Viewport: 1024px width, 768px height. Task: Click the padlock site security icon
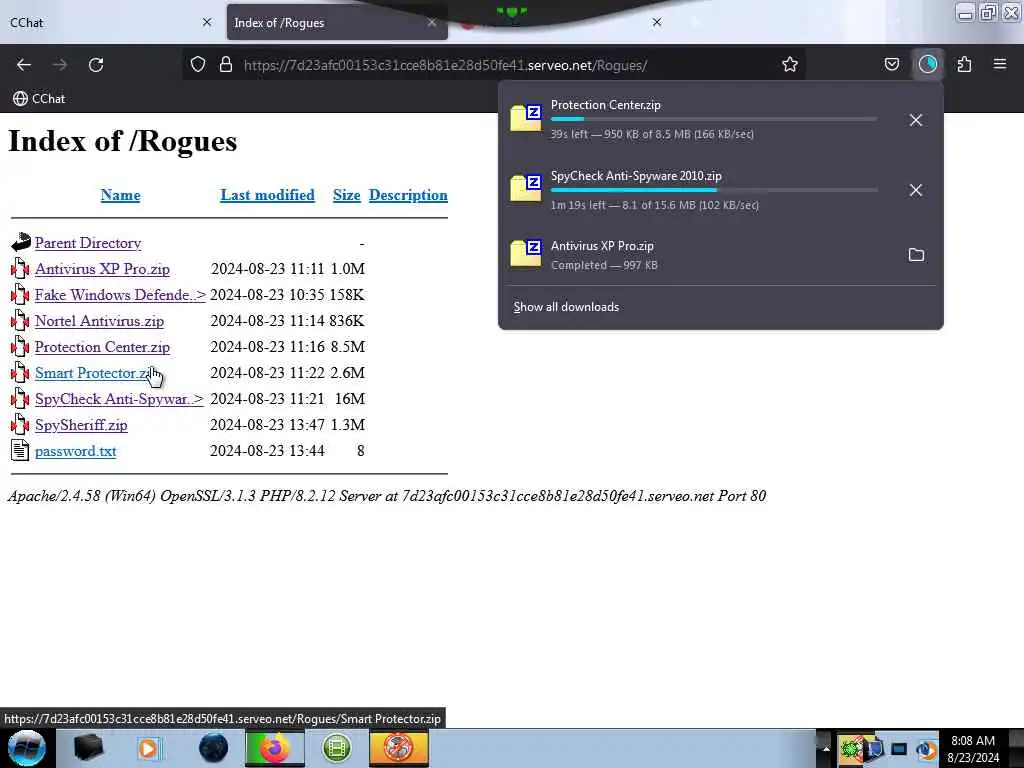(226, 65)
